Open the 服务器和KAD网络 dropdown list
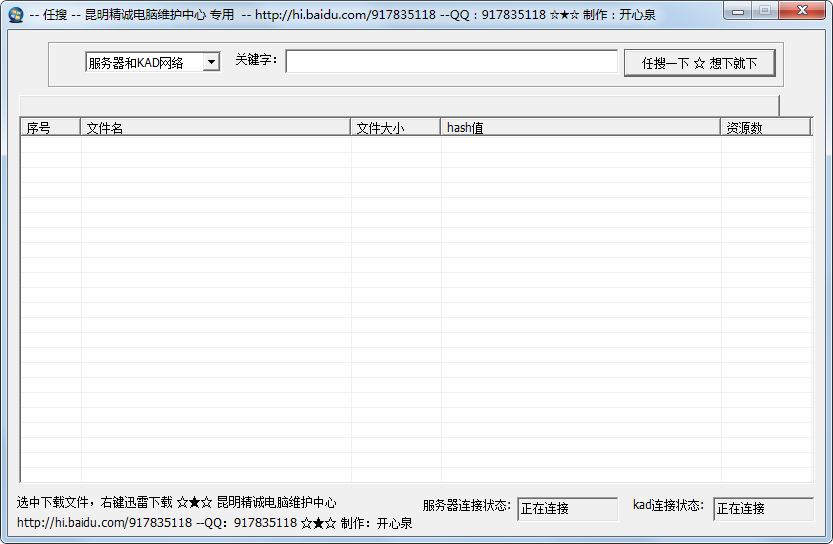This screenshot has height=544, width=833. 211,62
